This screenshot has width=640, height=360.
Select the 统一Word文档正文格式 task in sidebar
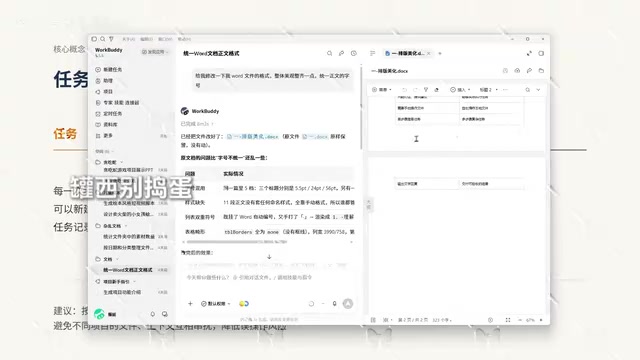tap(131, 270)
